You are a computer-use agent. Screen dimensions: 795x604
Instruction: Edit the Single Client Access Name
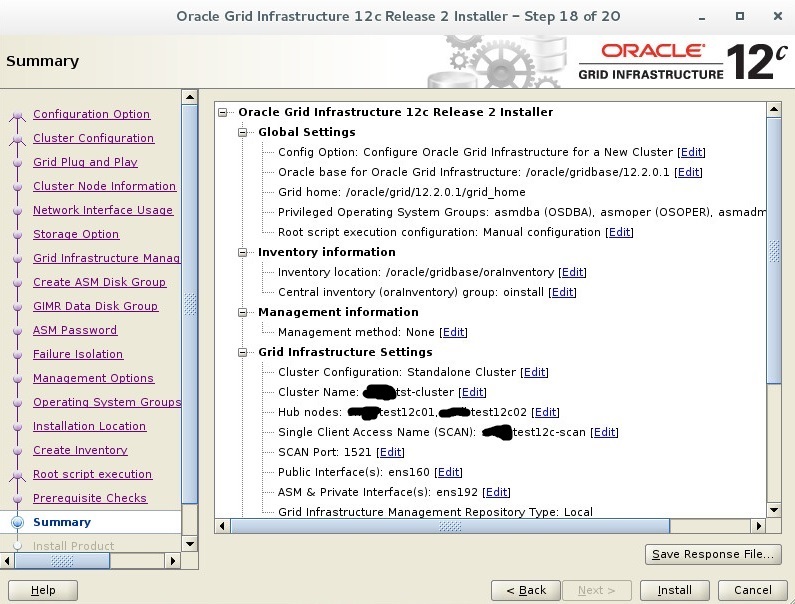pyautogui.click(x=604, y=432)
